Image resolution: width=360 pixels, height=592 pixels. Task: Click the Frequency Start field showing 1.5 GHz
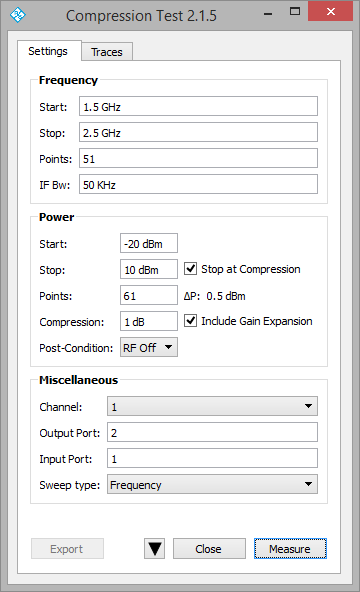[x=198, y=106]
